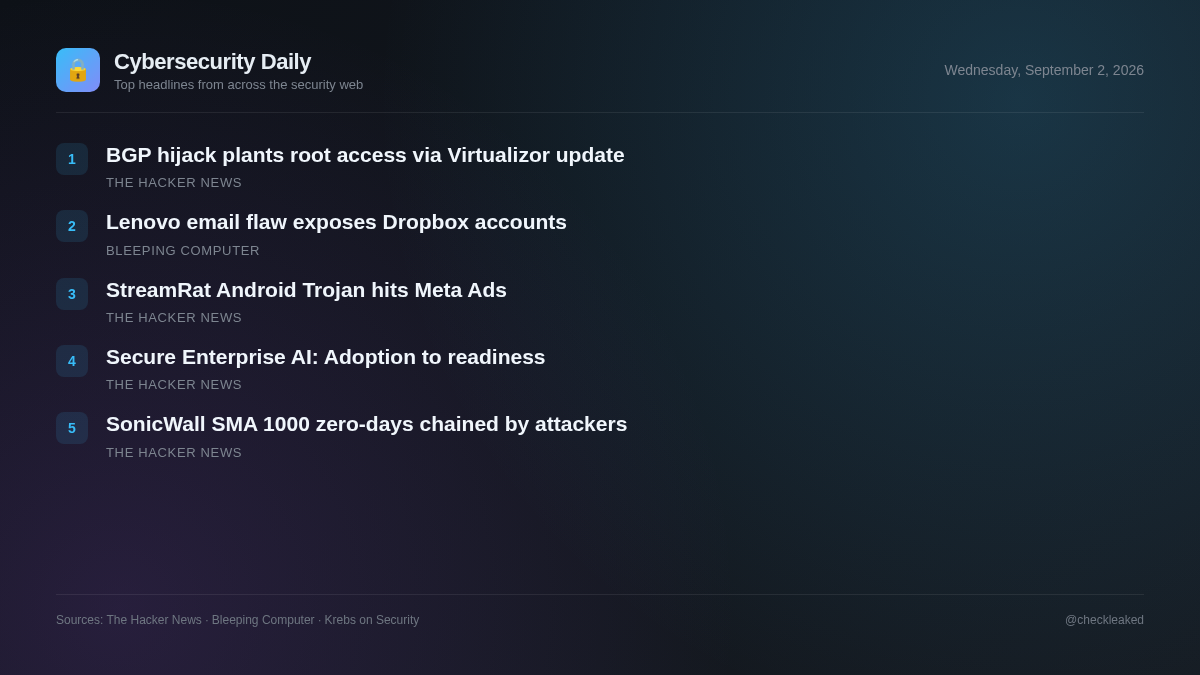Select the number 3 rank badge
1200x675 pixels.
[x=72, y=294]
